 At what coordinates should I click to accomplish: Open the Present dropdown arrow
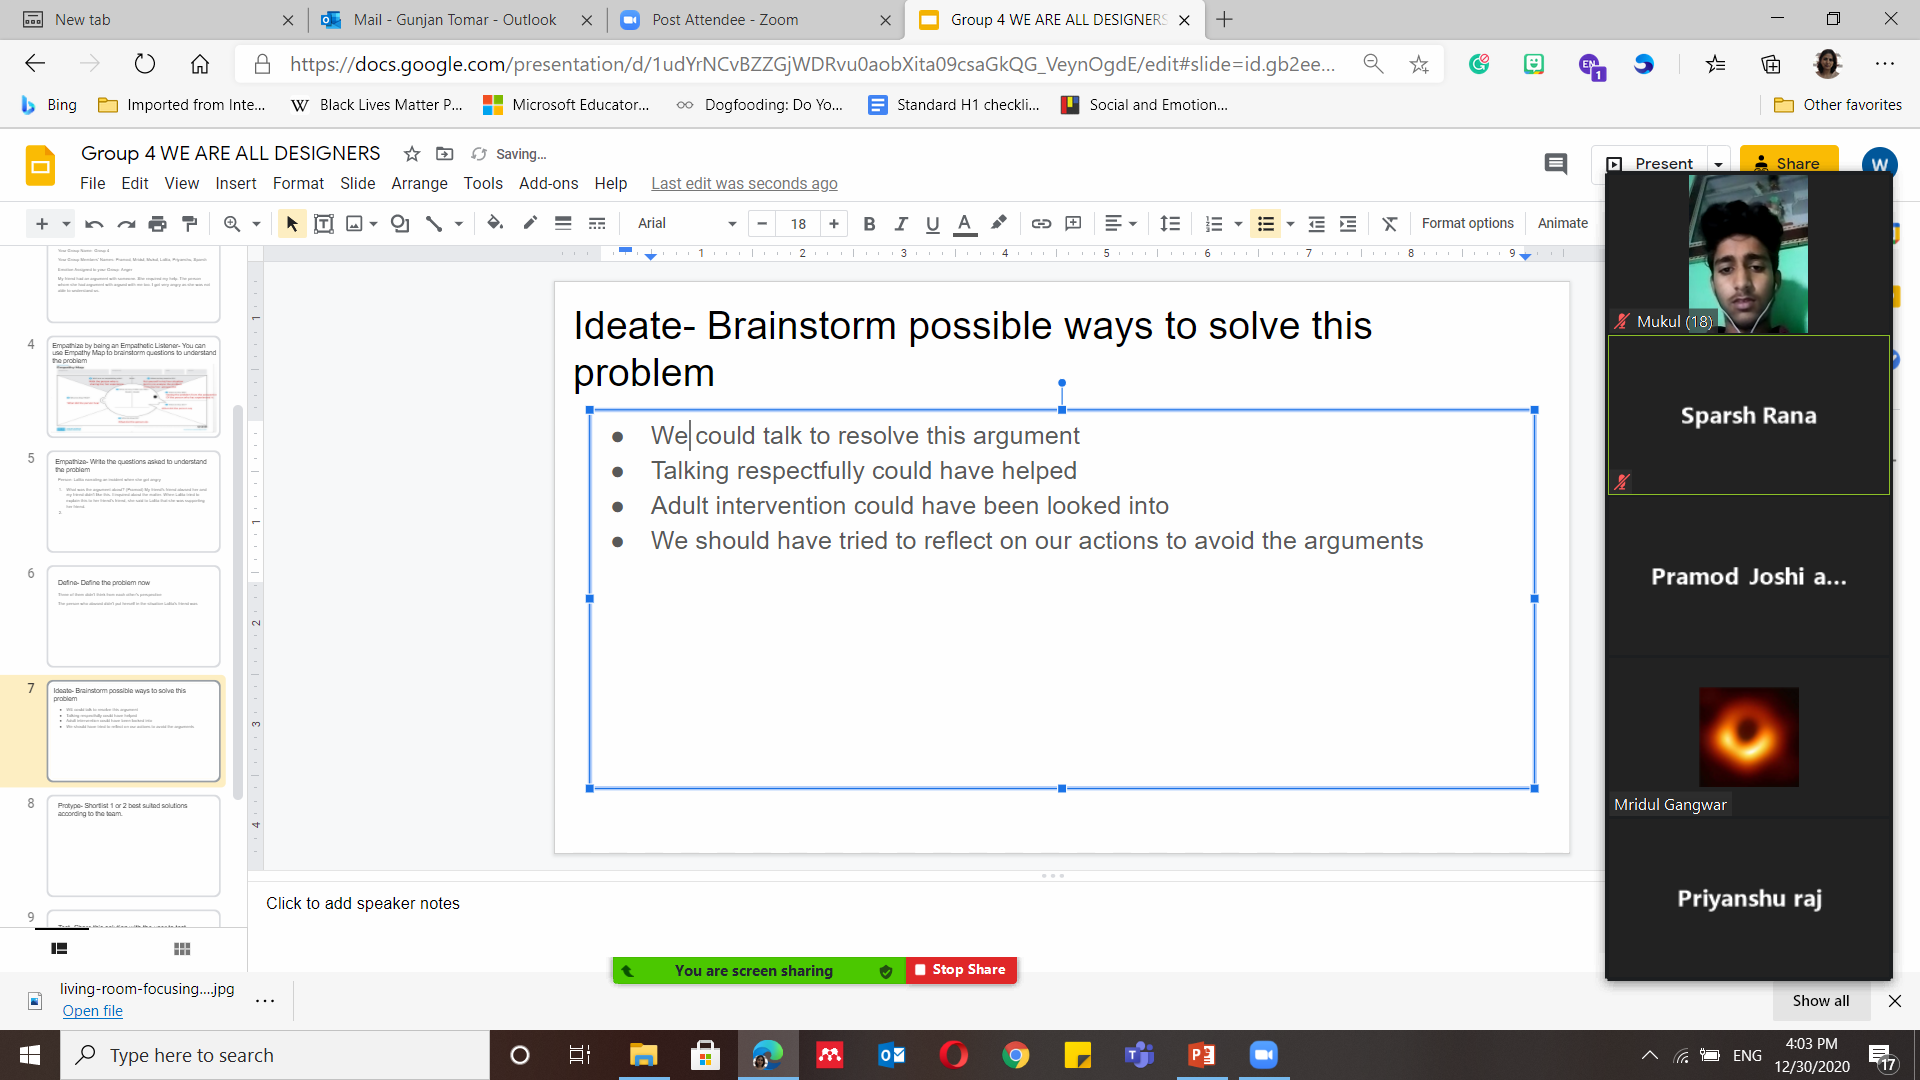[x=1718, y=164]
